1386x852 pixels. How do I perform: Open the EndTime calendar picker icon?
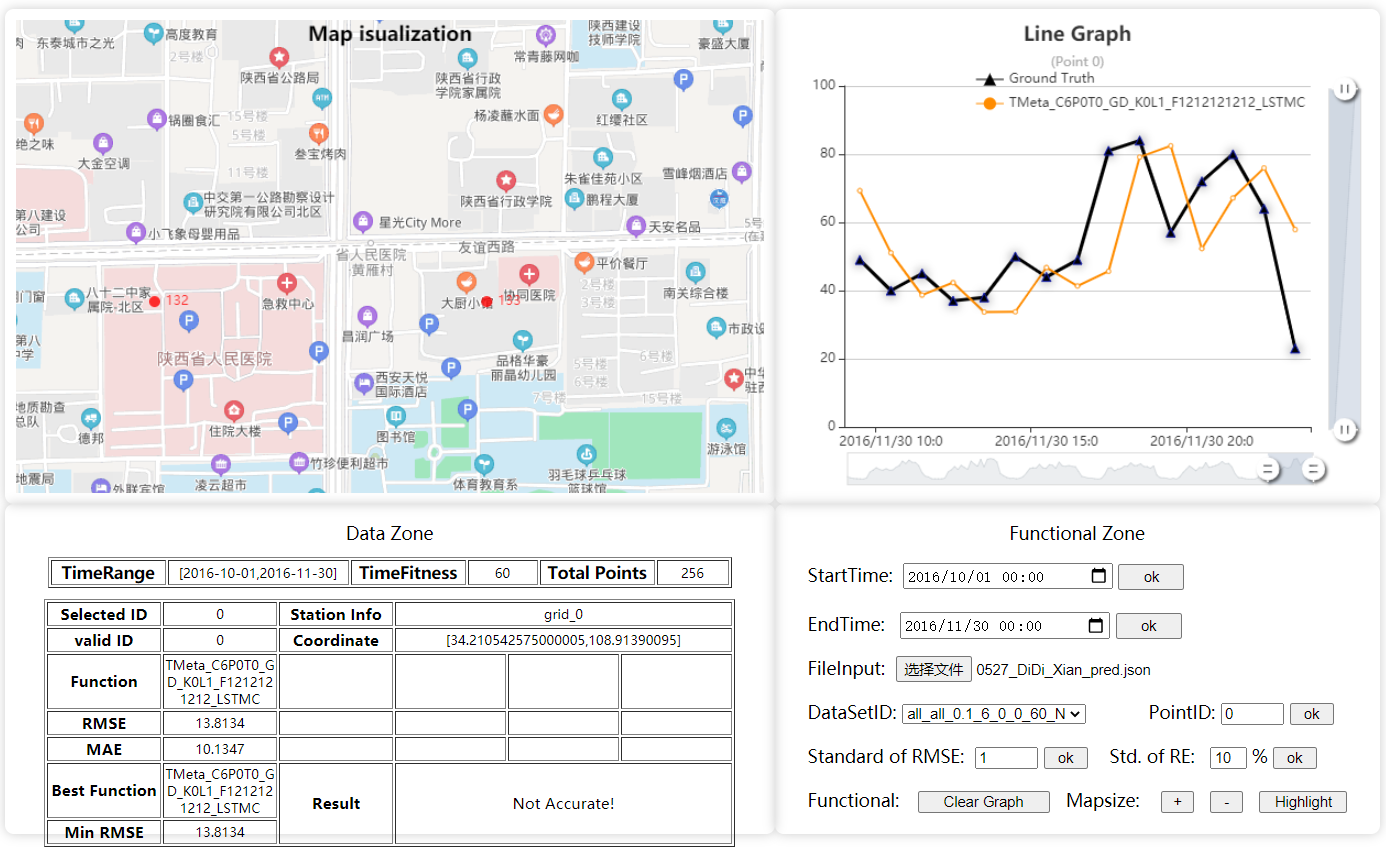tap(1096, 626)
